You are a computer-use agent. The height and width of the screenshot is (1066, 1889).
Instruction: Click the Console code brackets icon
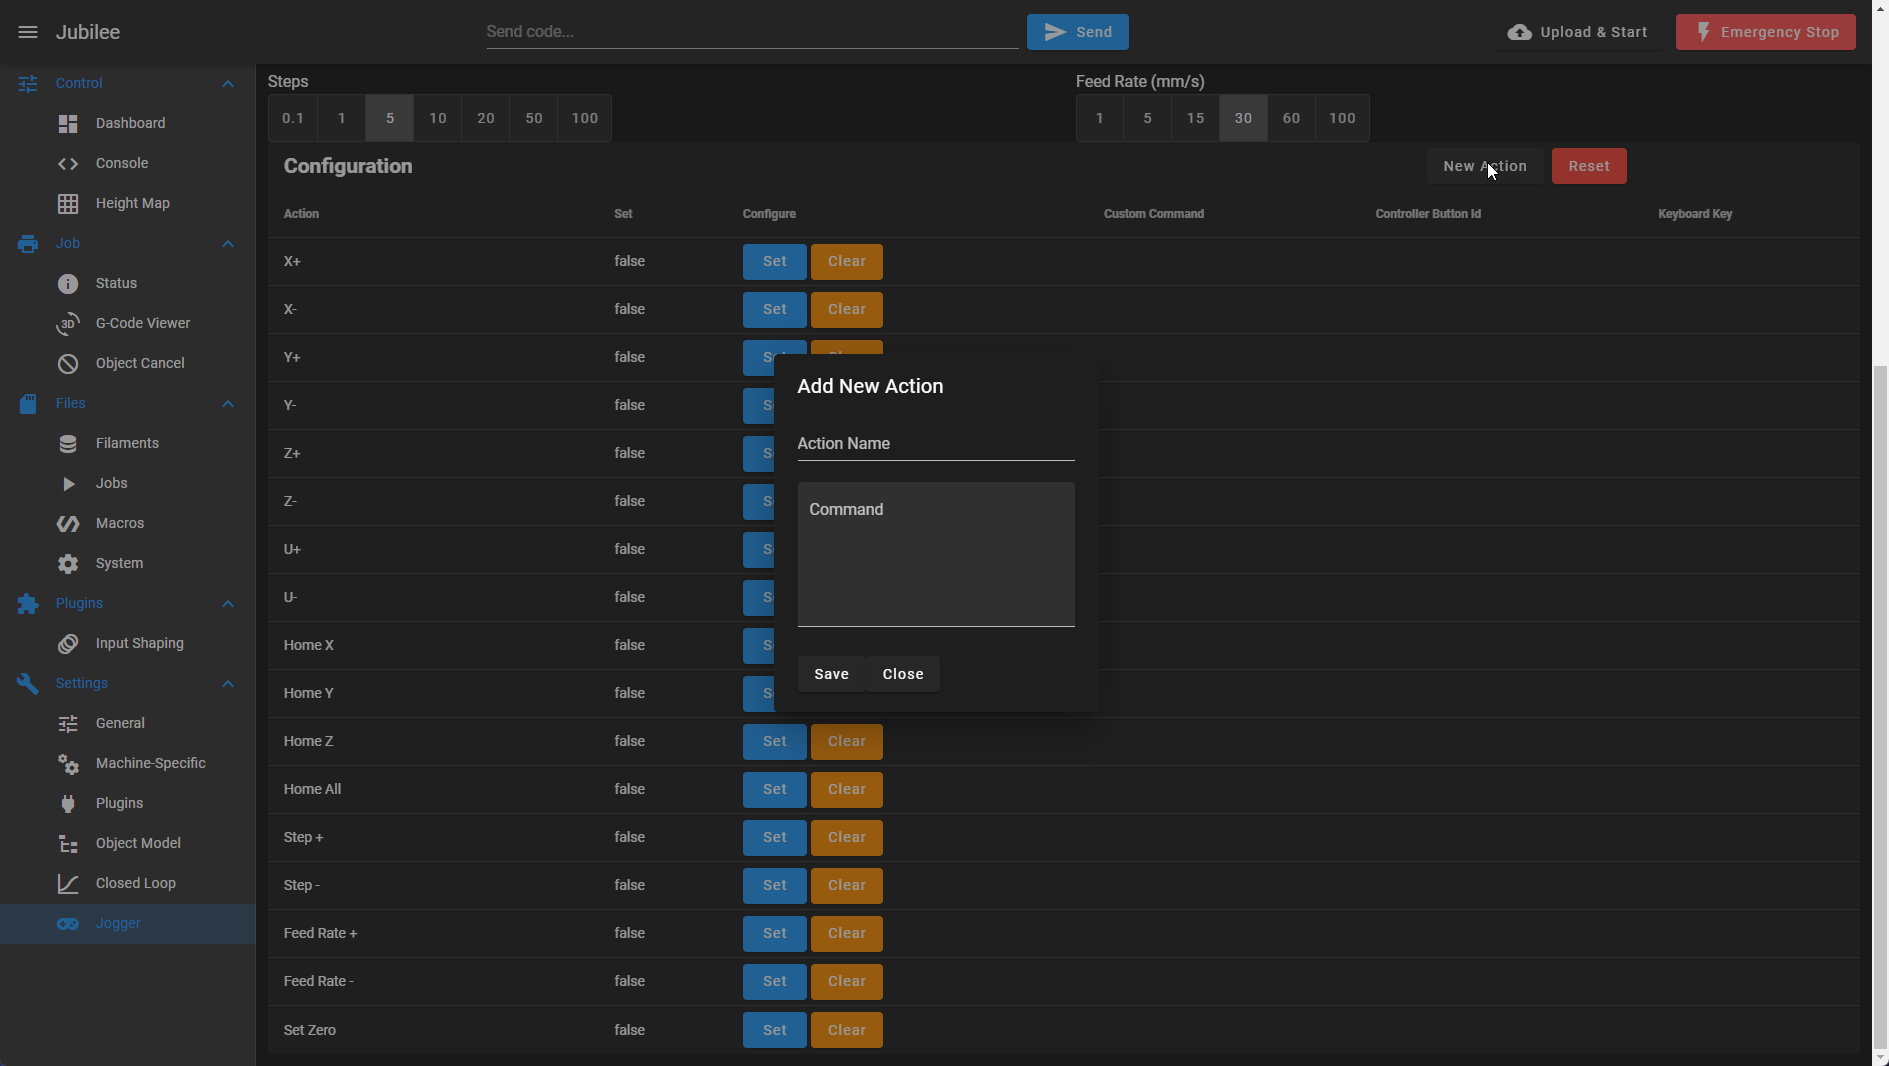[68, 163]
